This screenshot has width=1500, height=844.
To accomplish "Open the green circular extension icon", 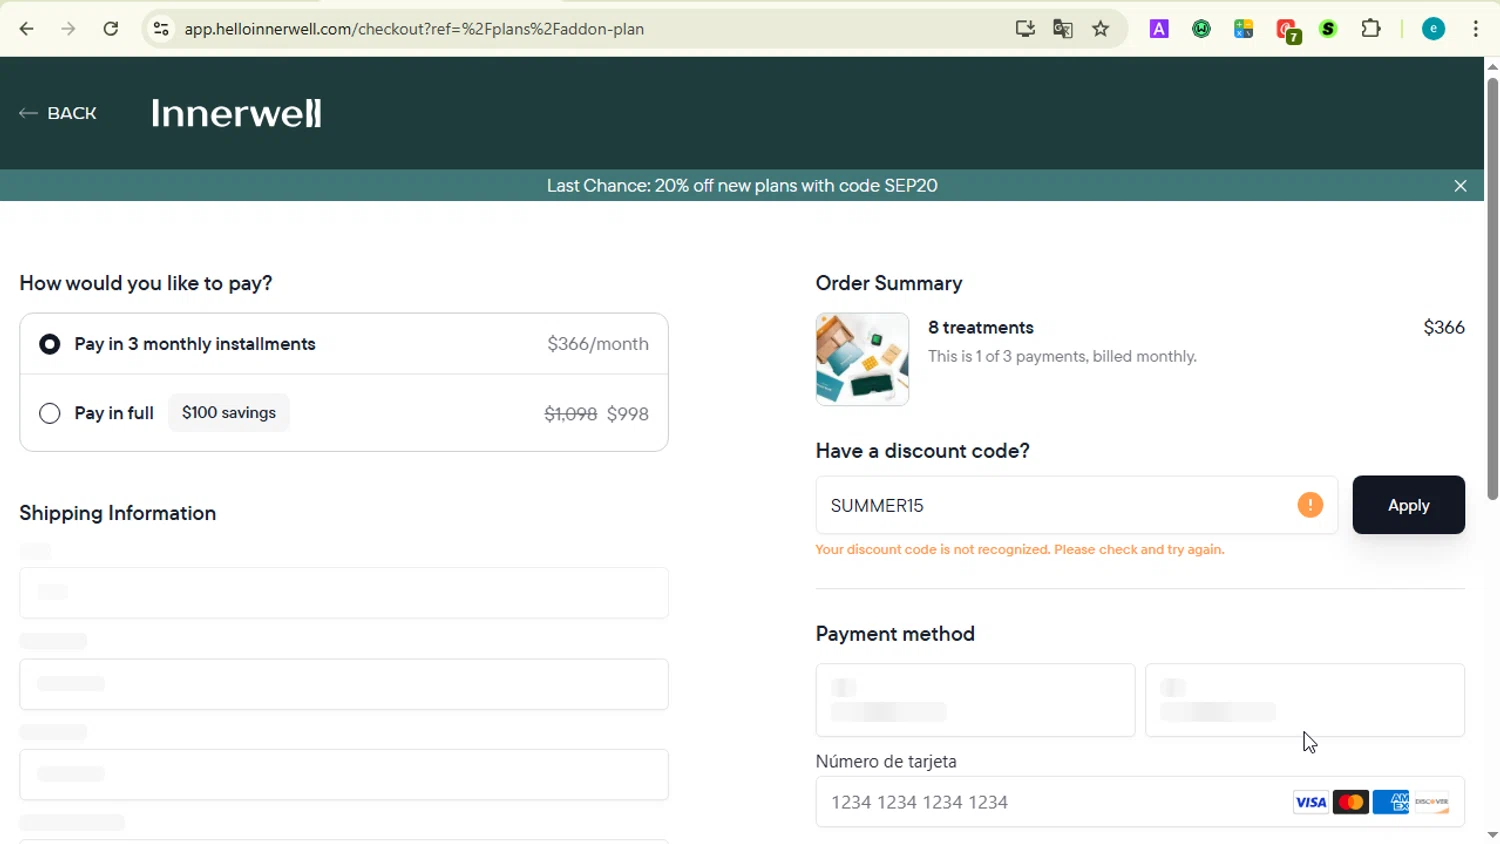I will pos(1201,29).
